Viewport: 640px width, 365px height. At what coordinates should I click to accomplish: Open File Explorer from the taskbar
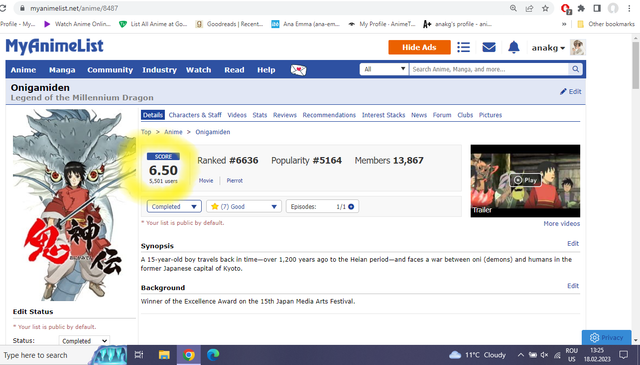[164, 354]
